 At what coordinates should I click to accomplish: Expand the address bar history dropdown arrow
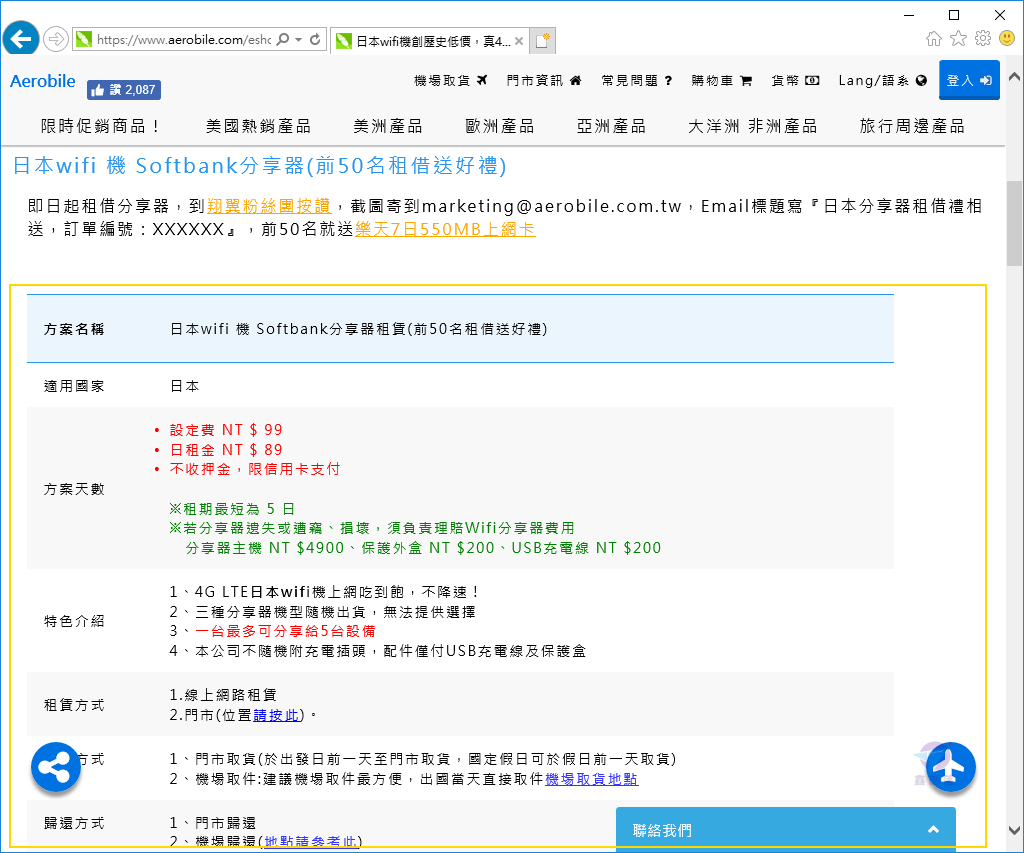tap(298, 40)
